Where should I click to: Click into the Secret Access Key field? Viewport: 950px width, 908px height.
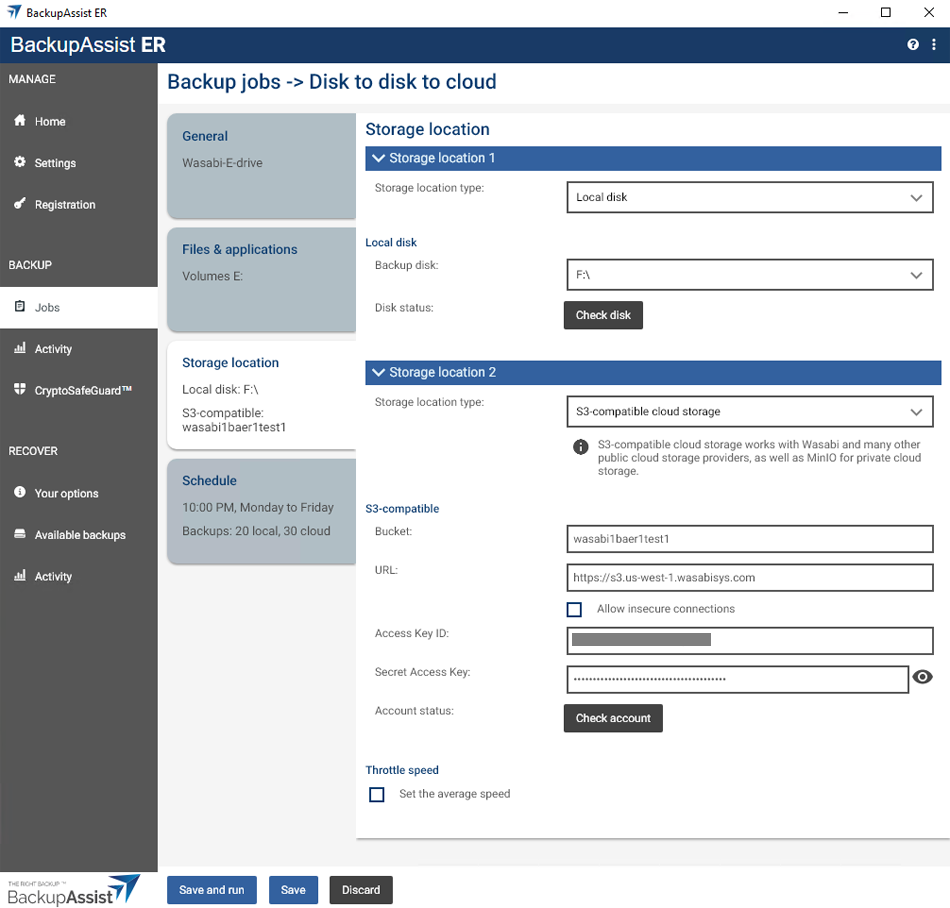(x=737, y=680)
